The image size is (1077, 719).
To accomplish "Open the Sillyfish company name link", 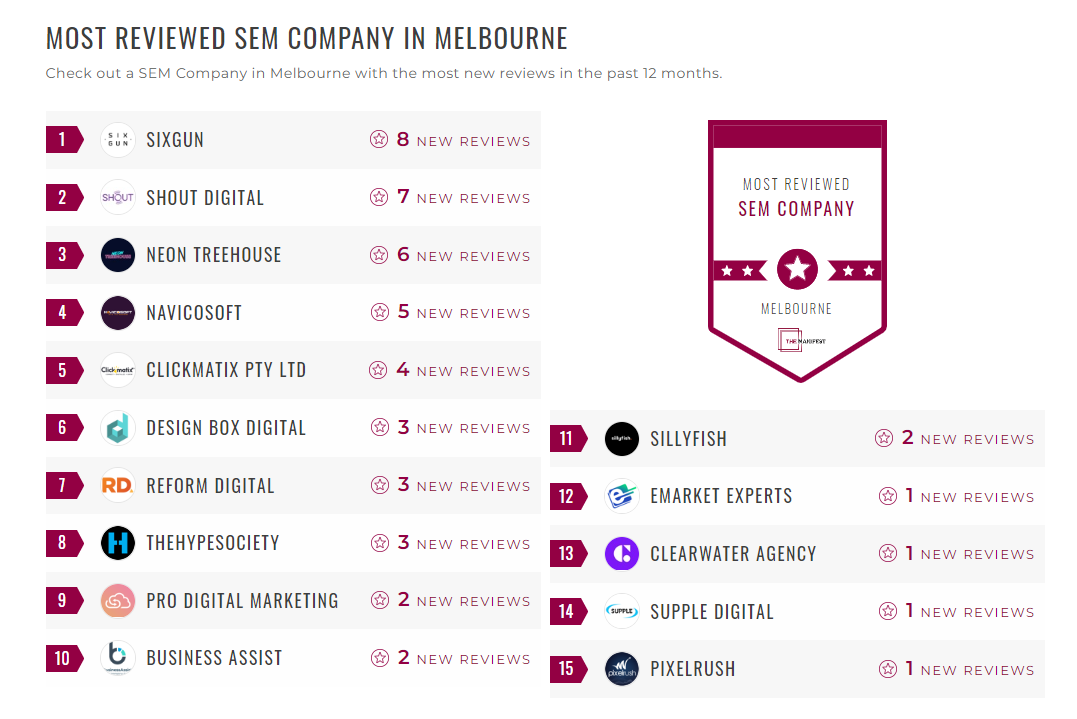I will (688, 439).
